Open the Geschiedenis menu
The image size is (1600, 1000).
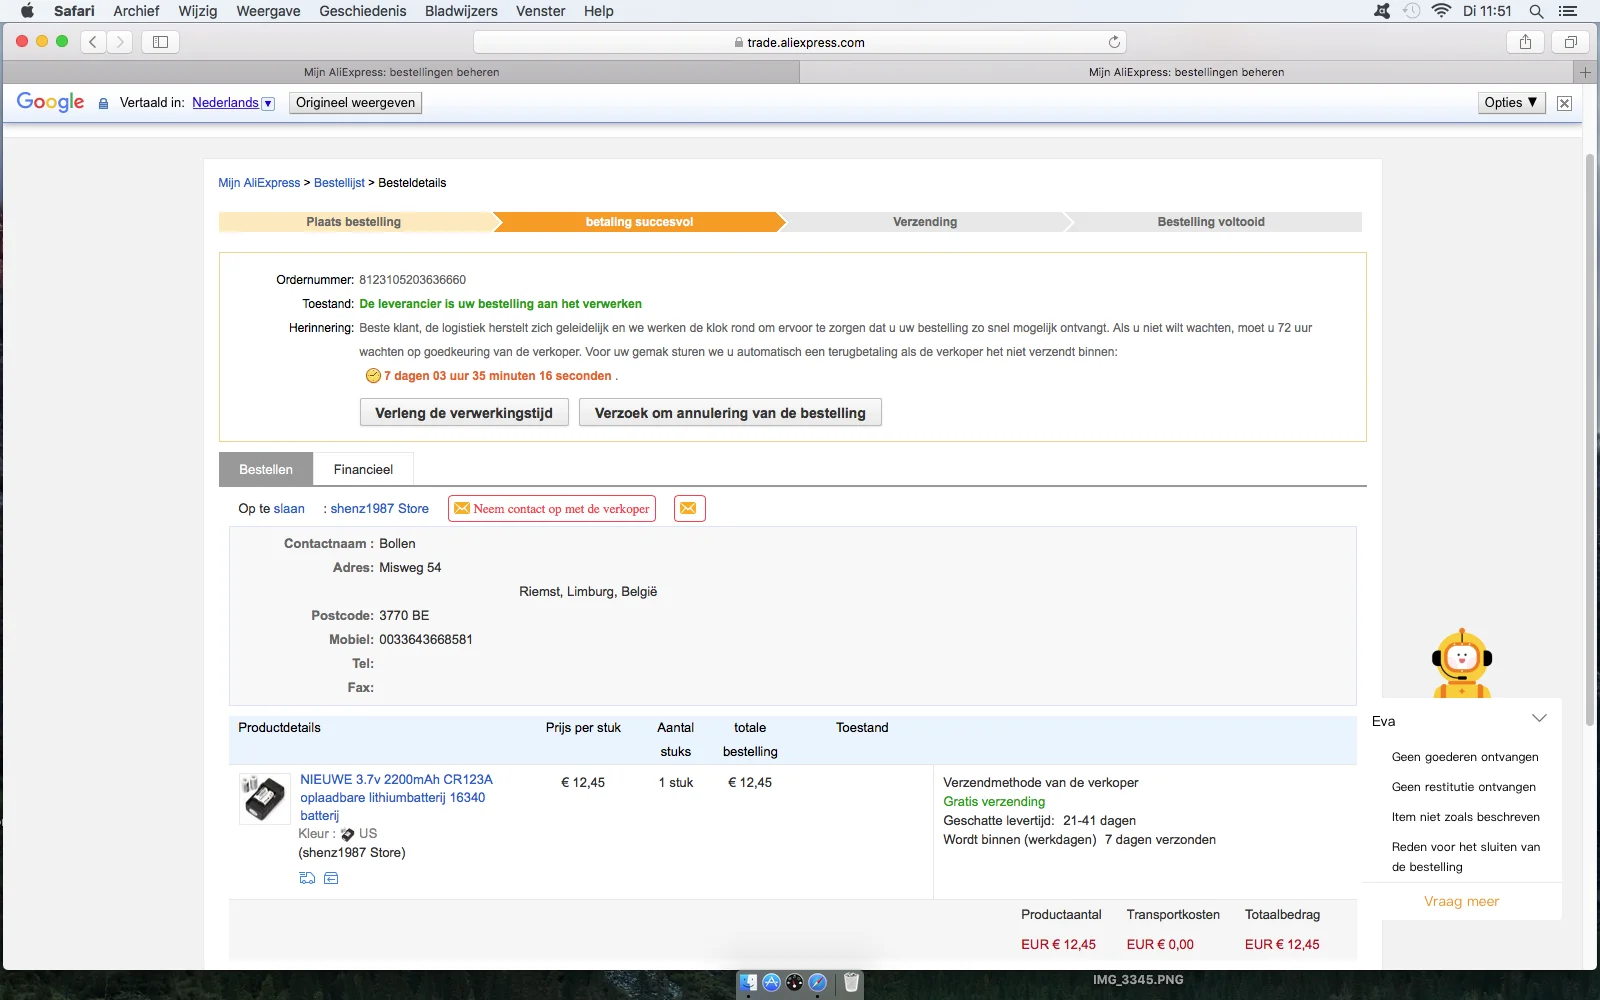363,11
